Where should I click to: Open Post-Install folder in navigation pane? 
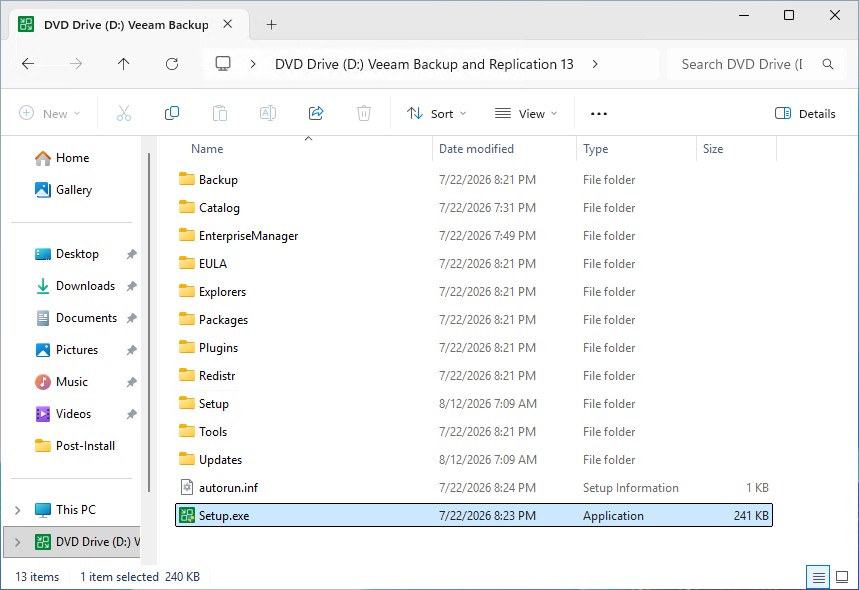[75, 446]
